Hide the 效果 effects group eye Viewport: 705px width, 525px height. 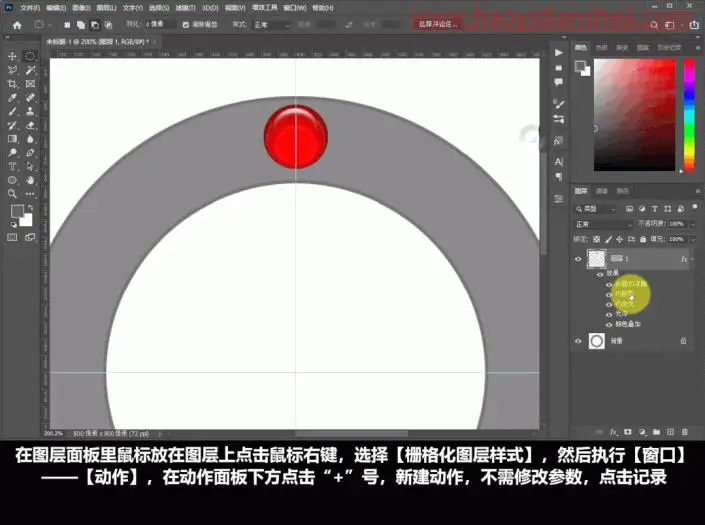(600, 274)
